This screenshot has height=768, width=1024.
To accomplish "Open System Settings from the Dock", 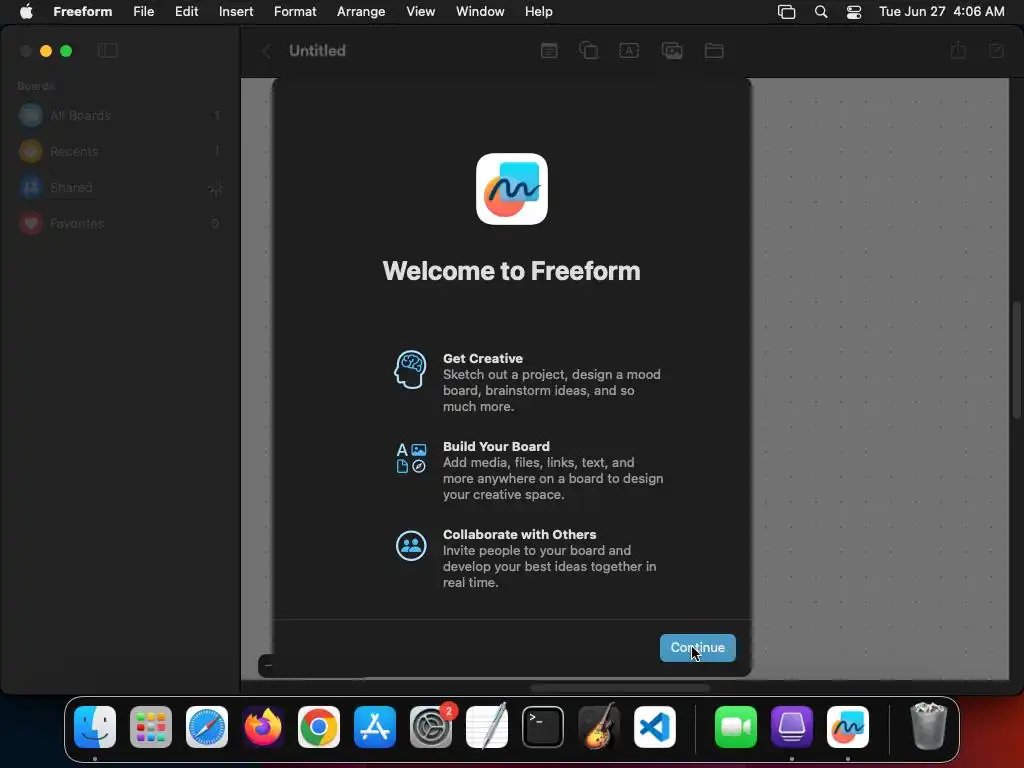I will point(431,727).
